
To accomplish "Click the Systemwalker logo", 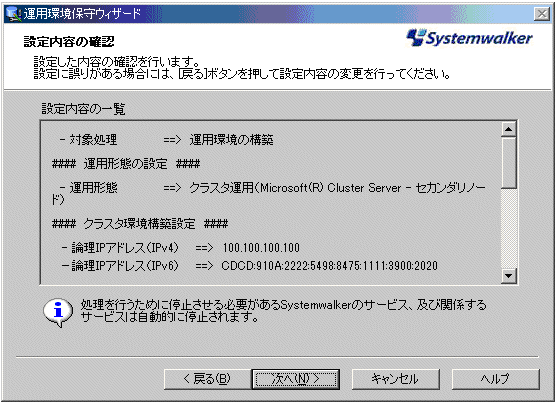I will [x=469, y=38].
